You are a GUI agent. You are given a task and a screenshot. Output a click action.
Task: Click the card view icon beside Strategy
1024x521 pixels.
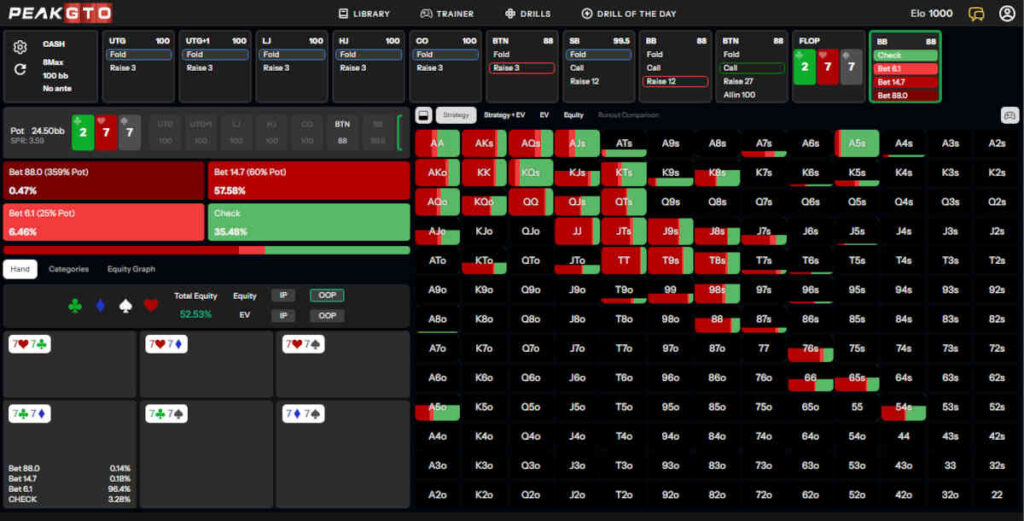point(423,115)
